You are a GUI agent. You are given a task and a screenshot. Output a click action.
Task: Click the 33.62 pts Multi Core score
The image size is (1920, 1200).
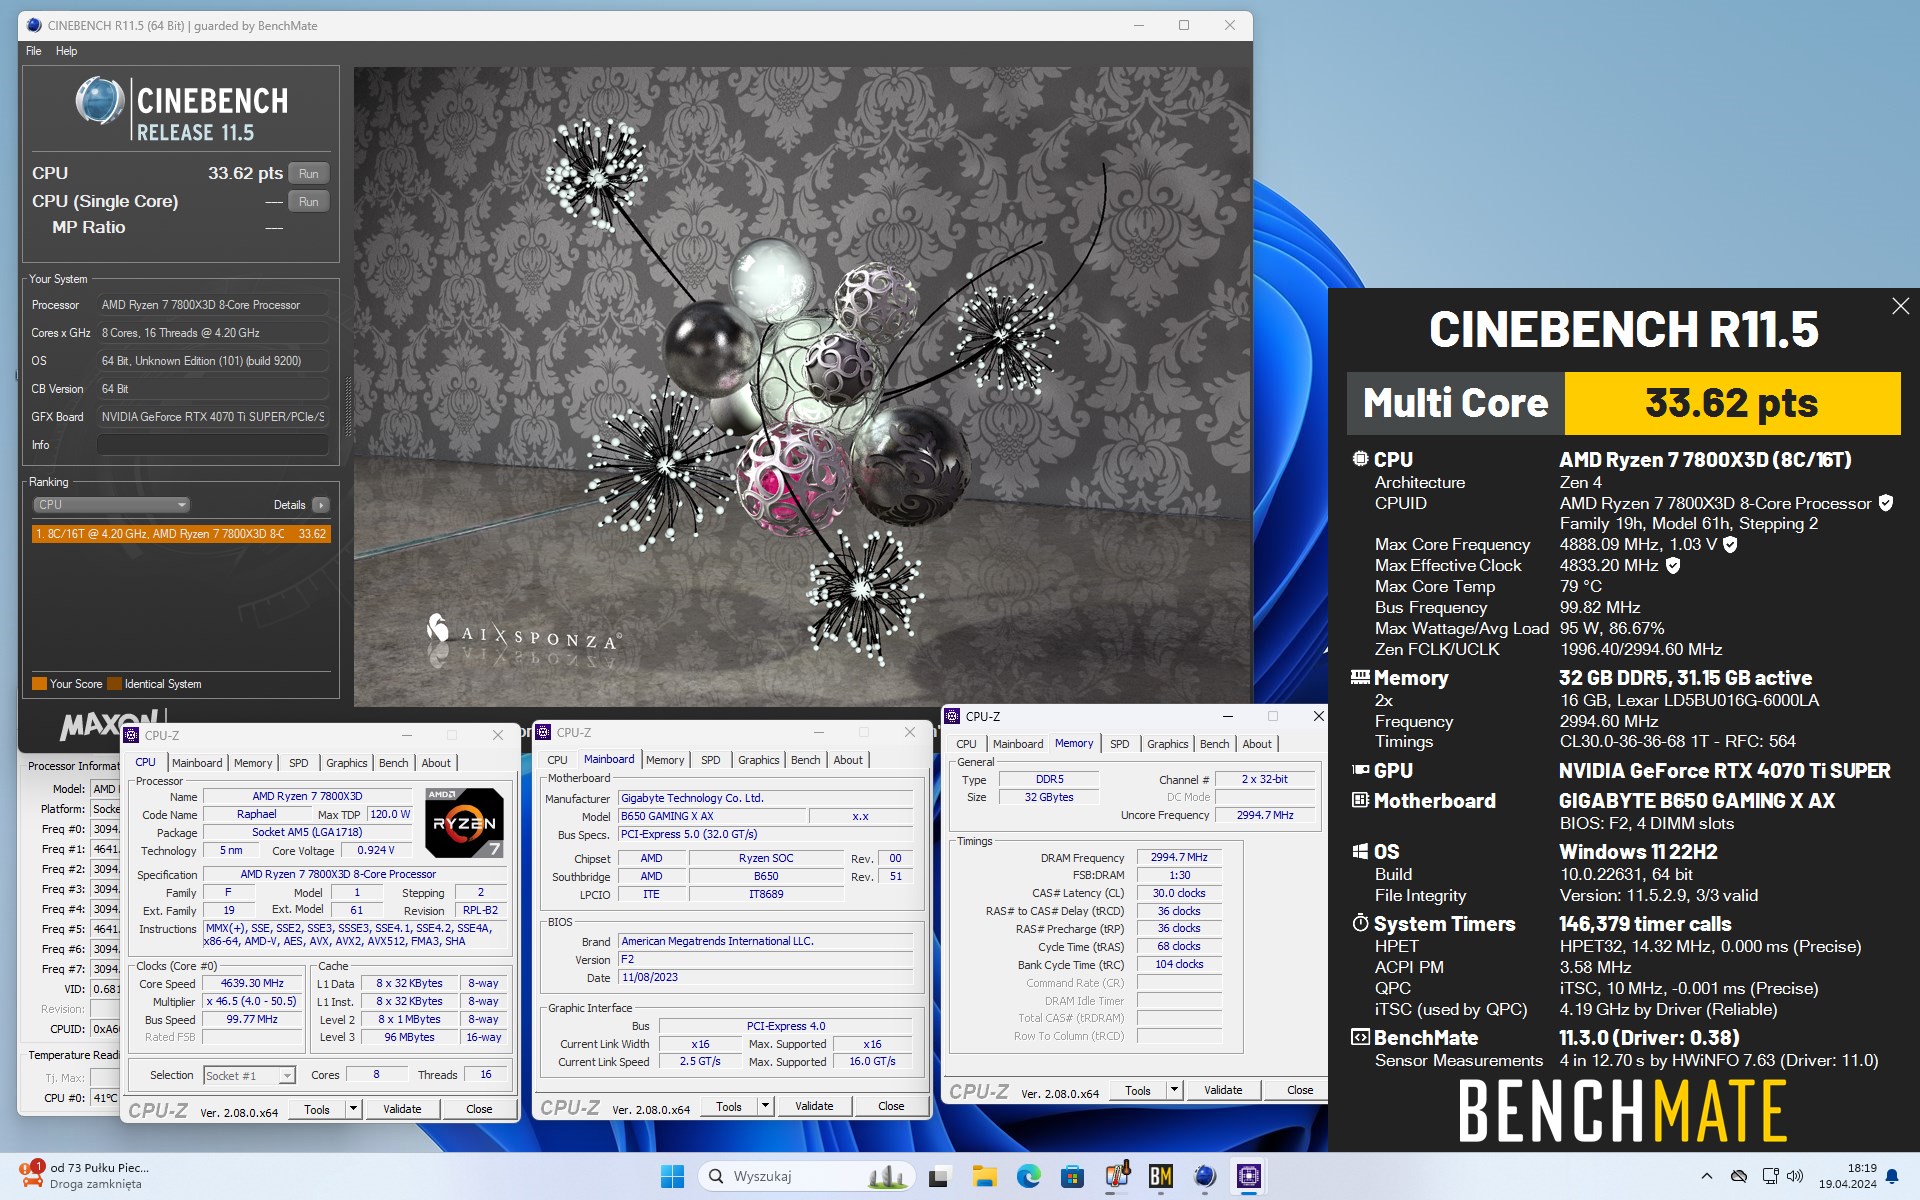coord(1732,403)
